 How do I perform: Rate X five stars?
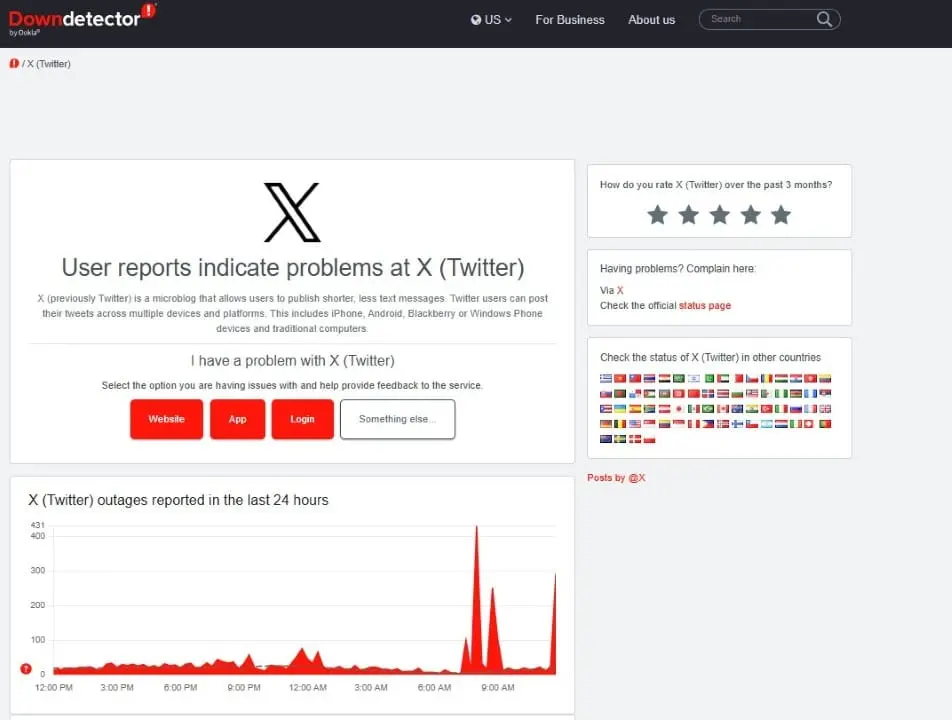(x=781, y=214)
